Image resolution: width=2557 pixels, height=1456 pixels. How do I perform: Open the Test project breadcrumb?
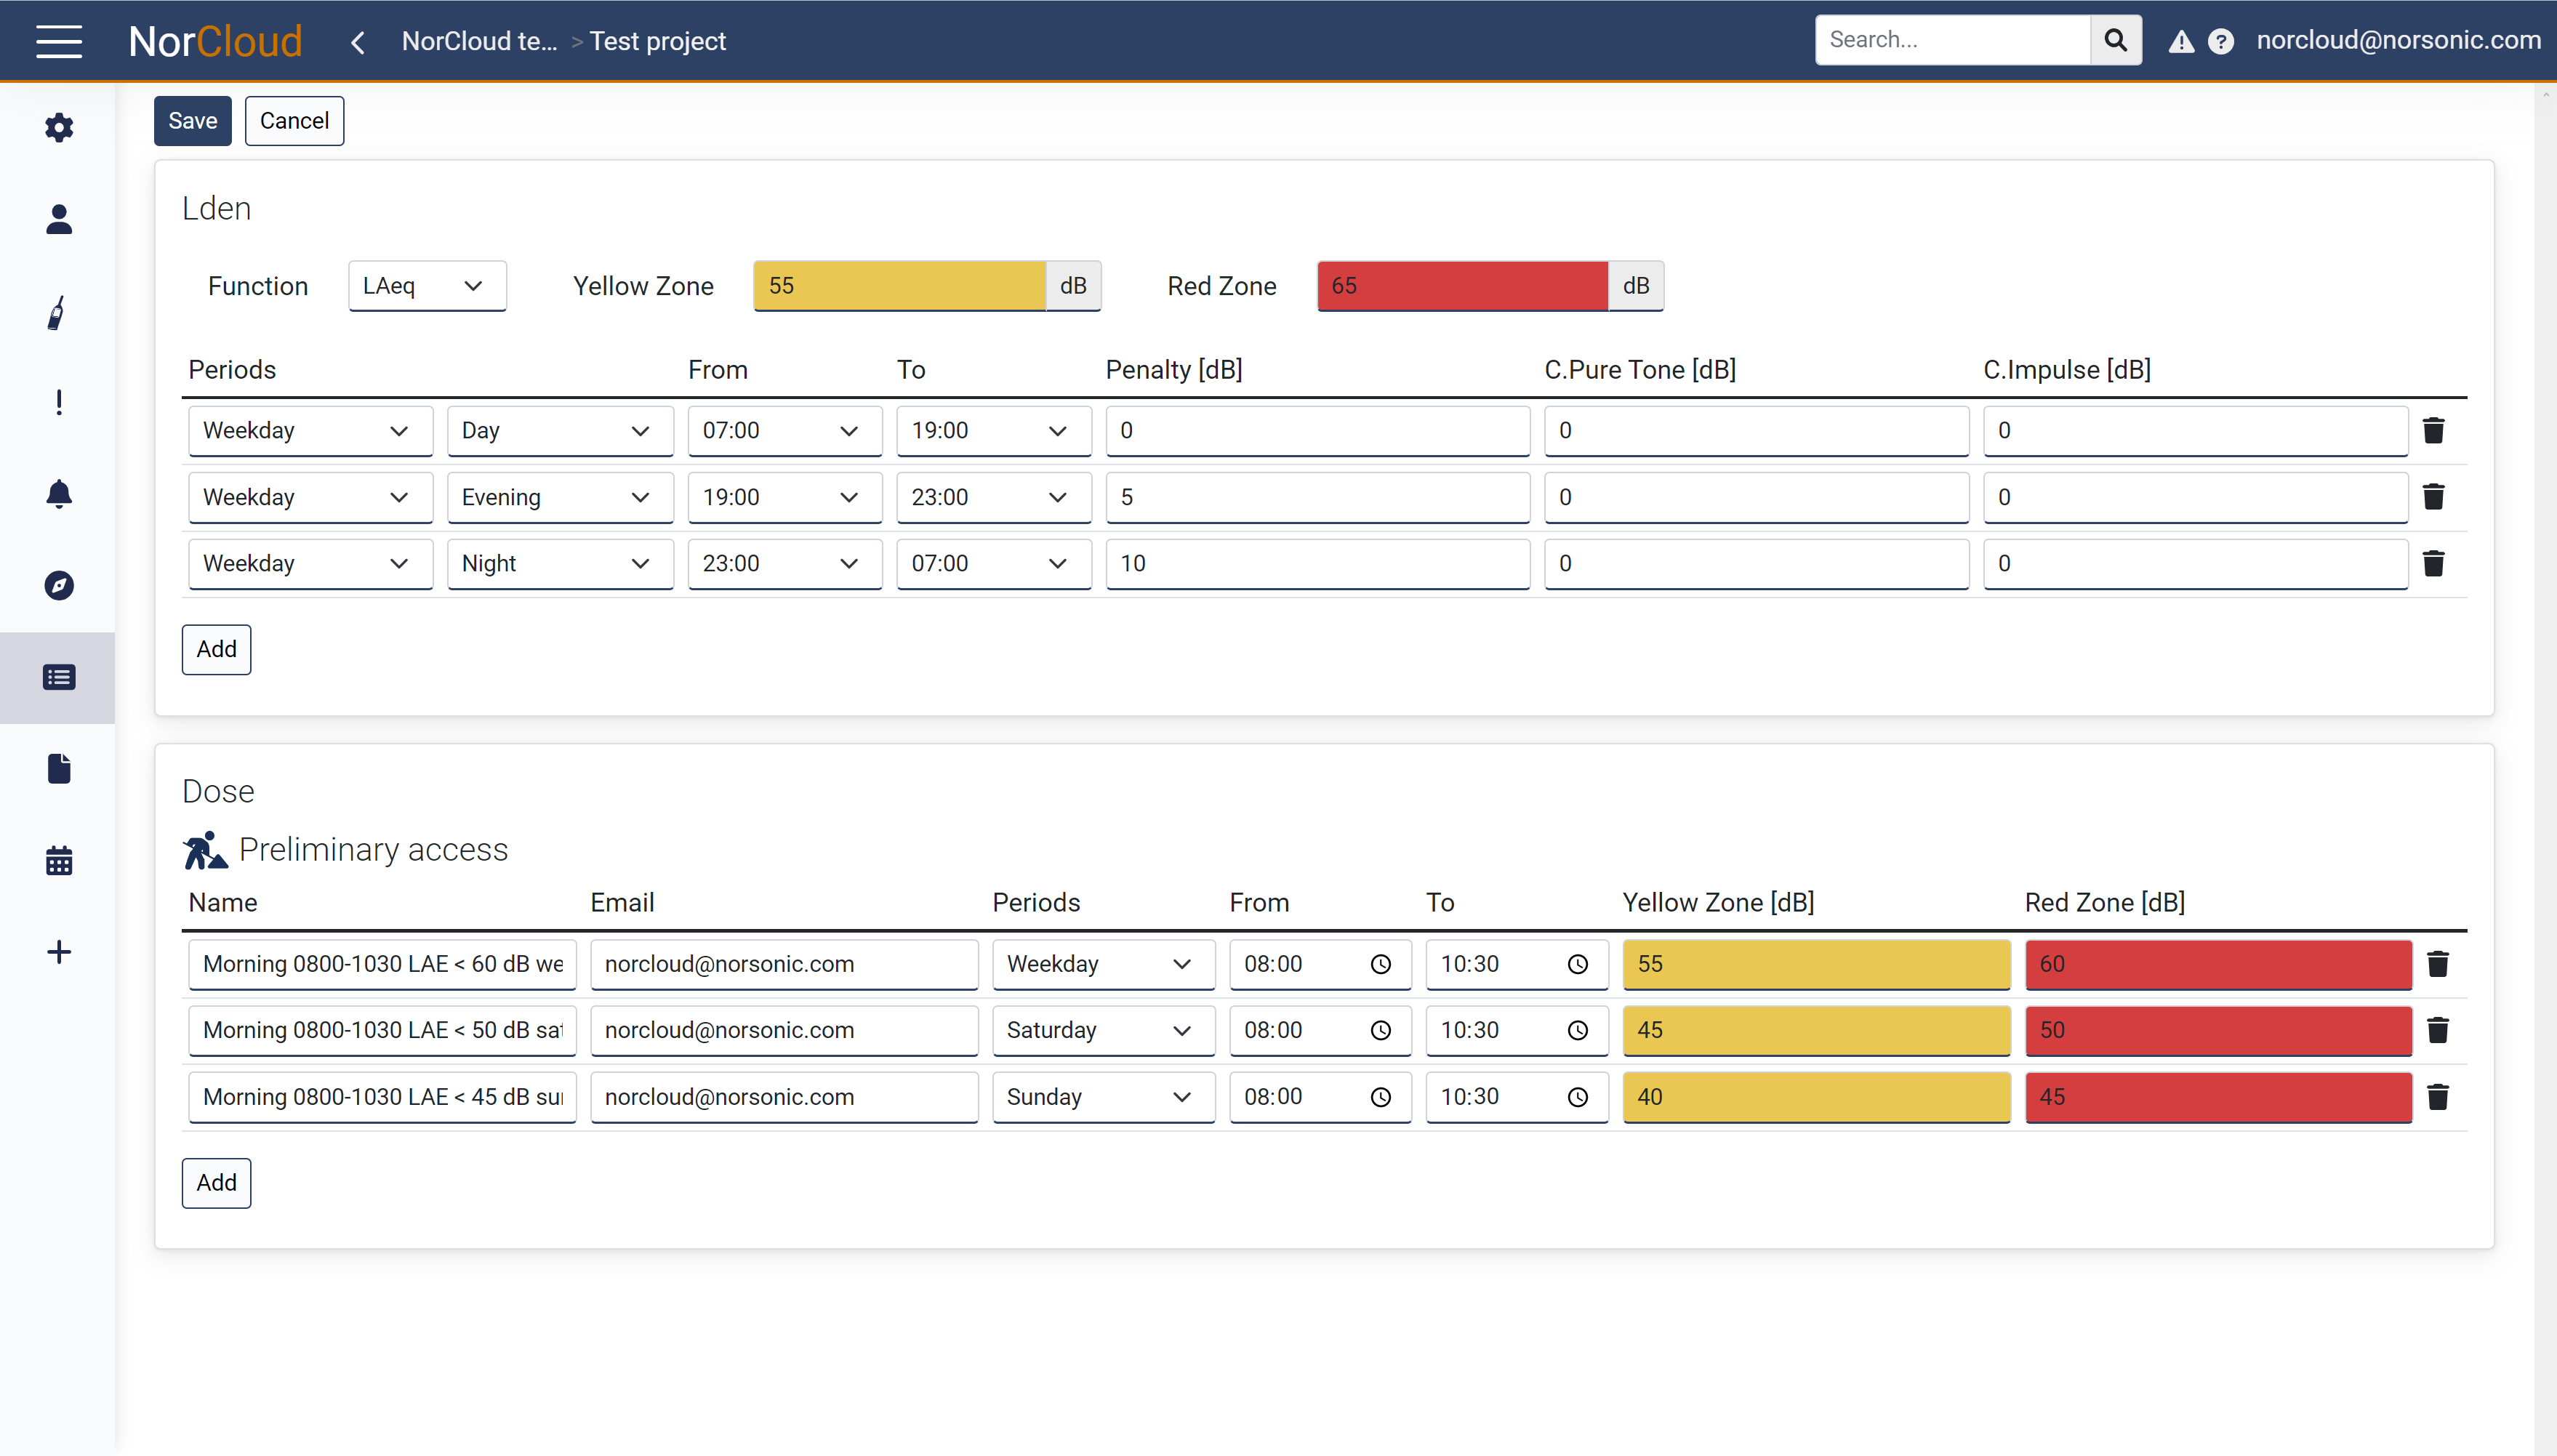point(657,41)
